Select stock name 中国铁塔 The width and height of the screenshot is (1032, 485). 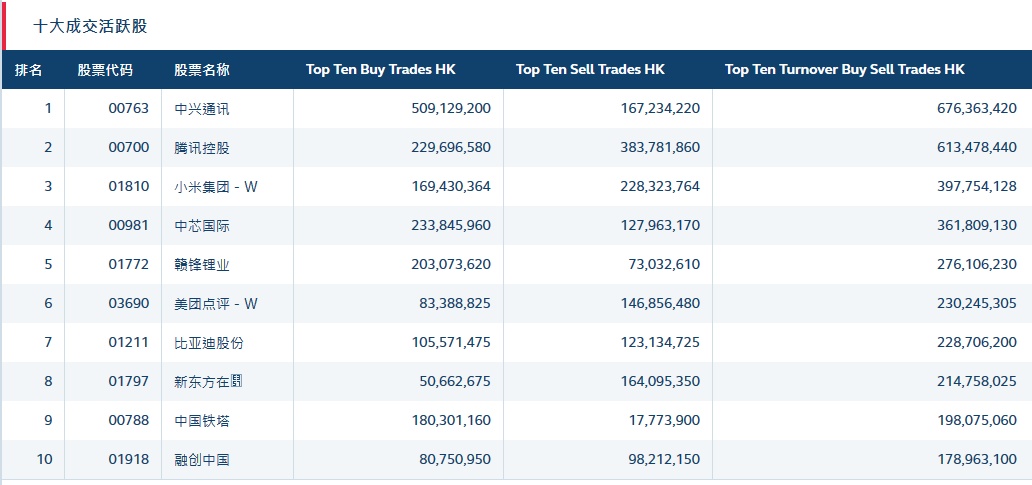pos(202,421)
